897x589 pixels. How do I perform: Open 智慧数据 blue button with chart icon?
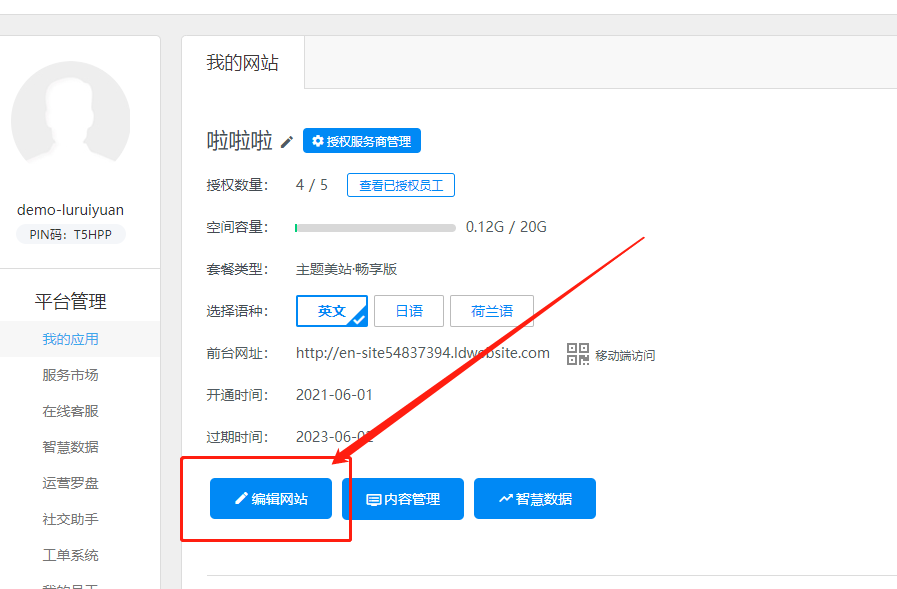pos(534,499)
